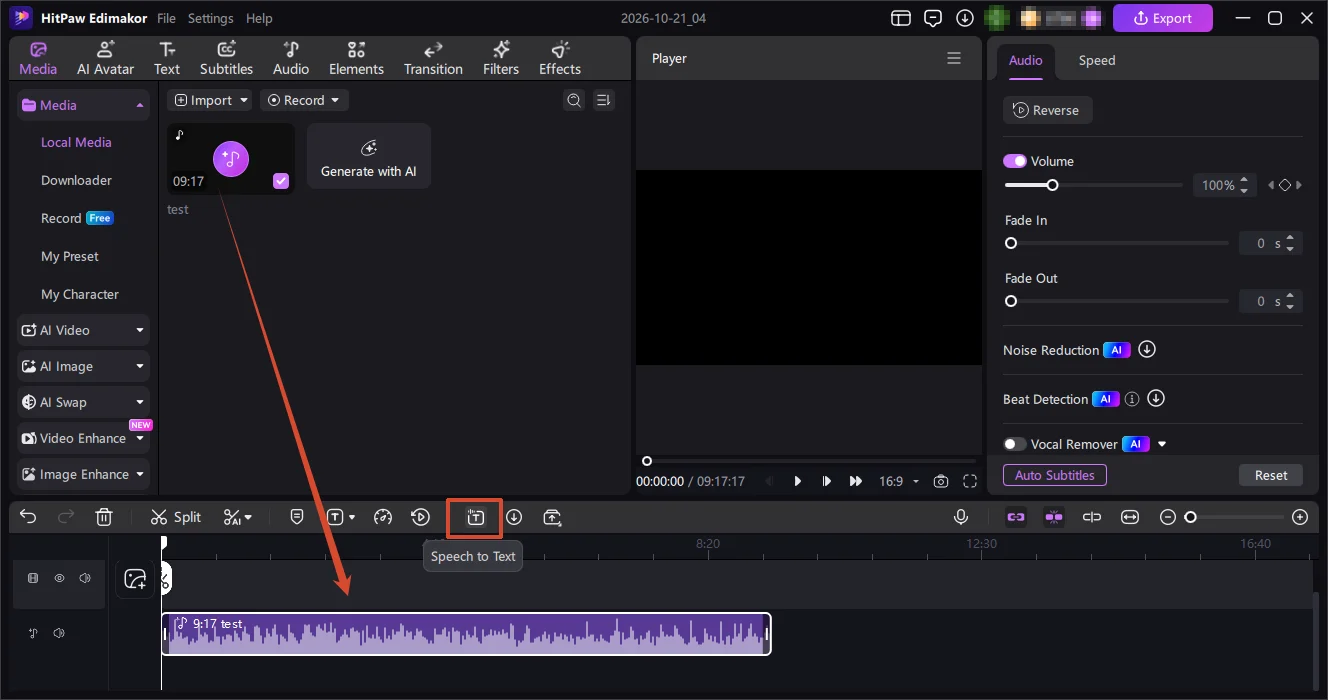1328x700 pixels.
Task: Open the Settings menu
Action: pos(210,18)
